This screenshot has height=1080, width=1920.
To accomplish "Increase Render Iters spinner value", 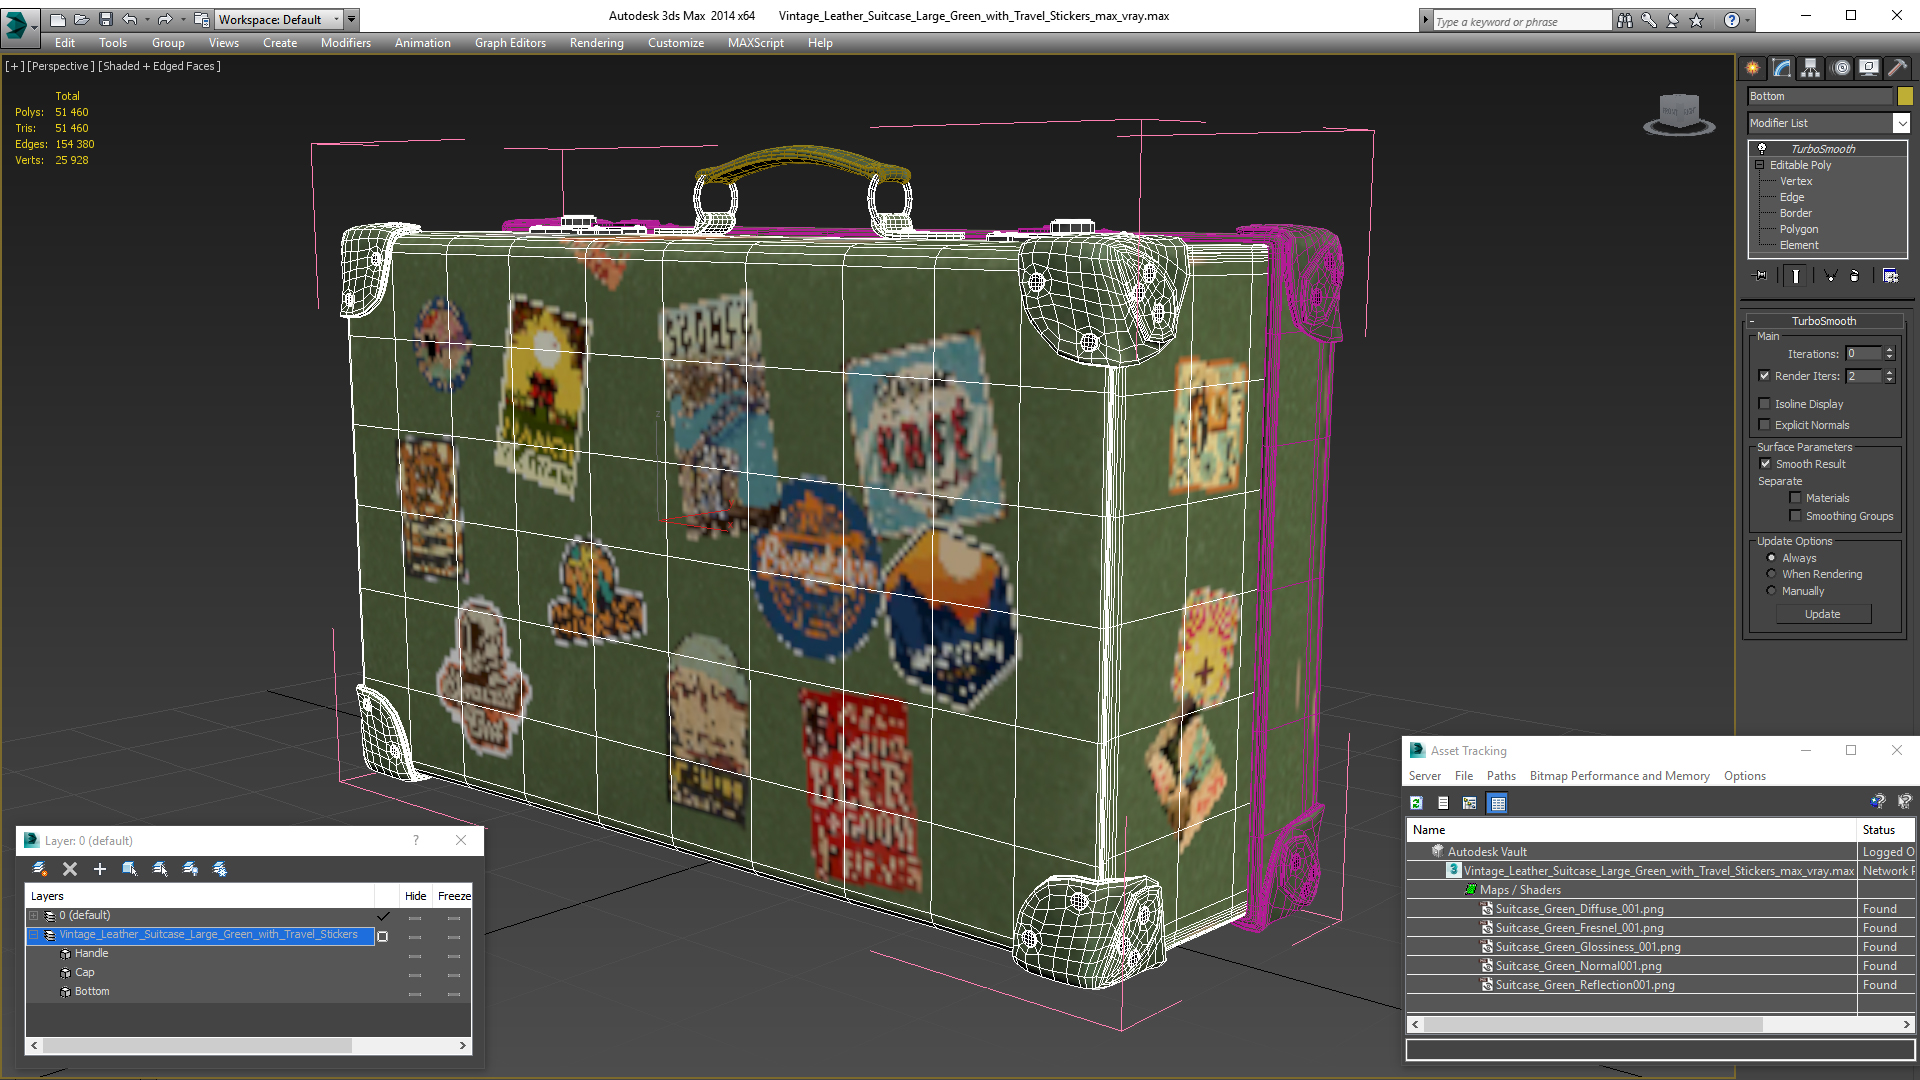I will pyautogui.click(x=1889, y=372).
